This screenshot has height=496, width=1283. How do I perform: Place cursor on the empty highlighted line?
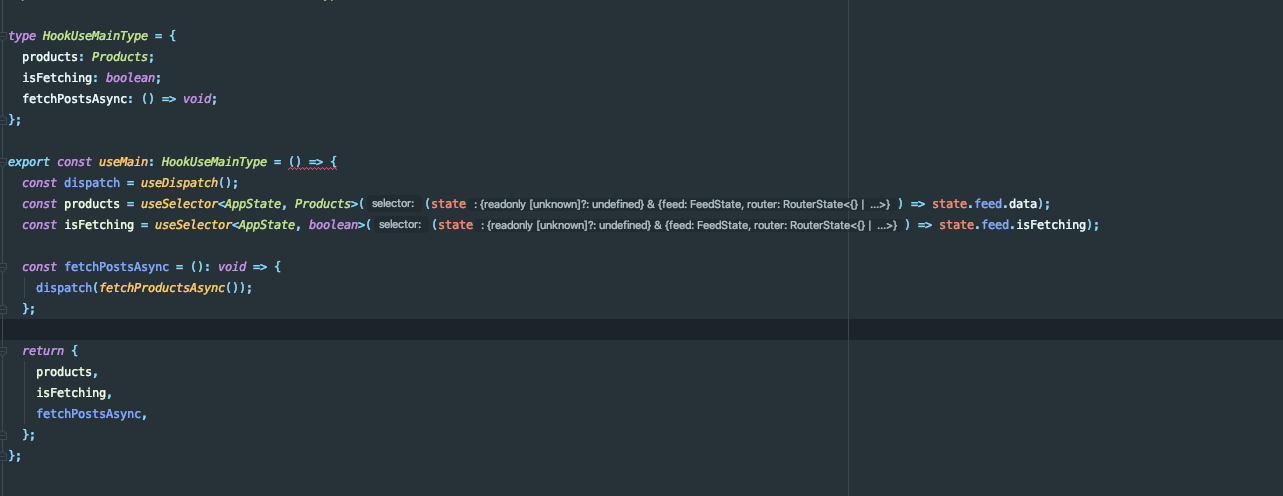click(640, 330)
